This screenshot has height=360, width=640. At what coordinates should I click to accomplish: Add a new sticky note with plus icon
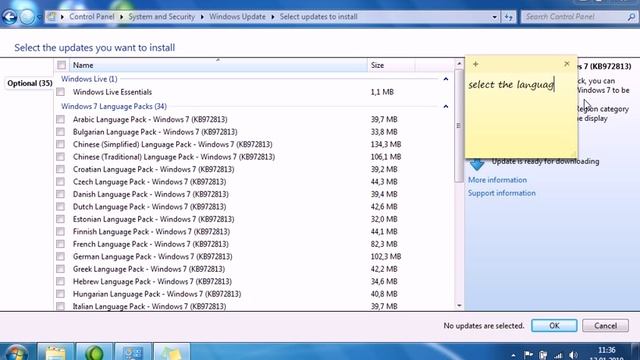point(476,64)
